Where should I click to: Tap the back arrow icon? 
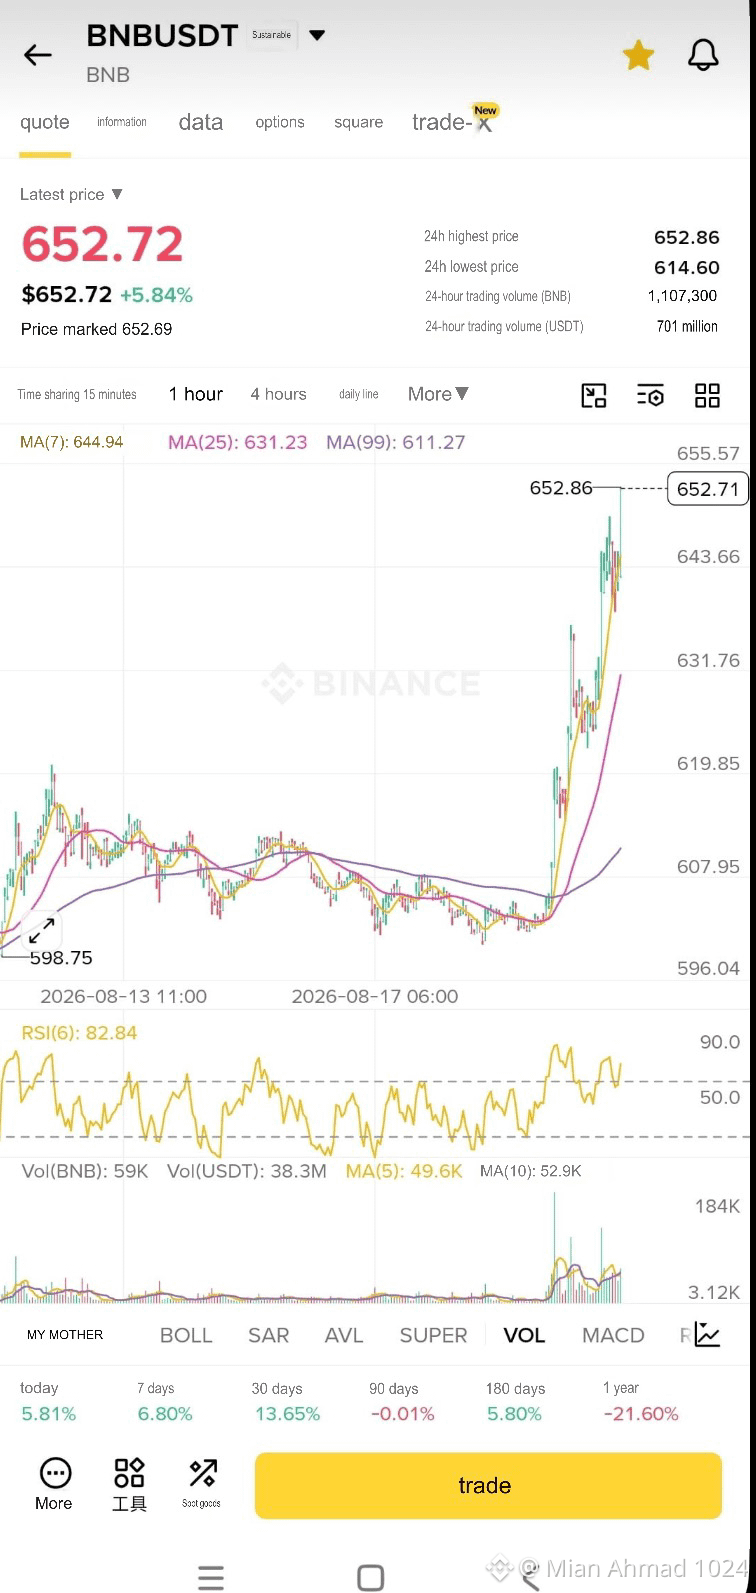[x=38, y=55]
